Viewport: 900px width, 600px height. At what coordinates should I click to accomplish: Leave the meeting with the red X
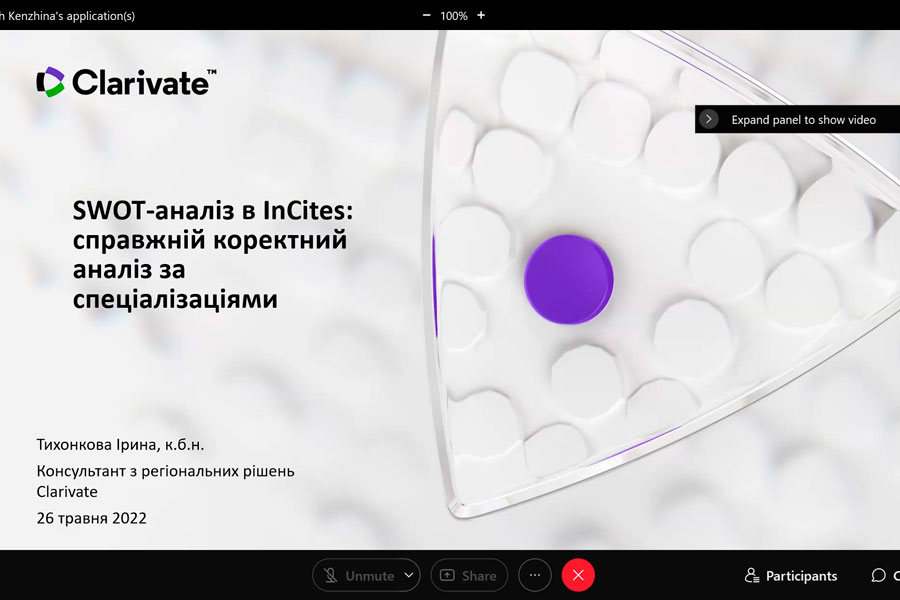click(578, 575)
